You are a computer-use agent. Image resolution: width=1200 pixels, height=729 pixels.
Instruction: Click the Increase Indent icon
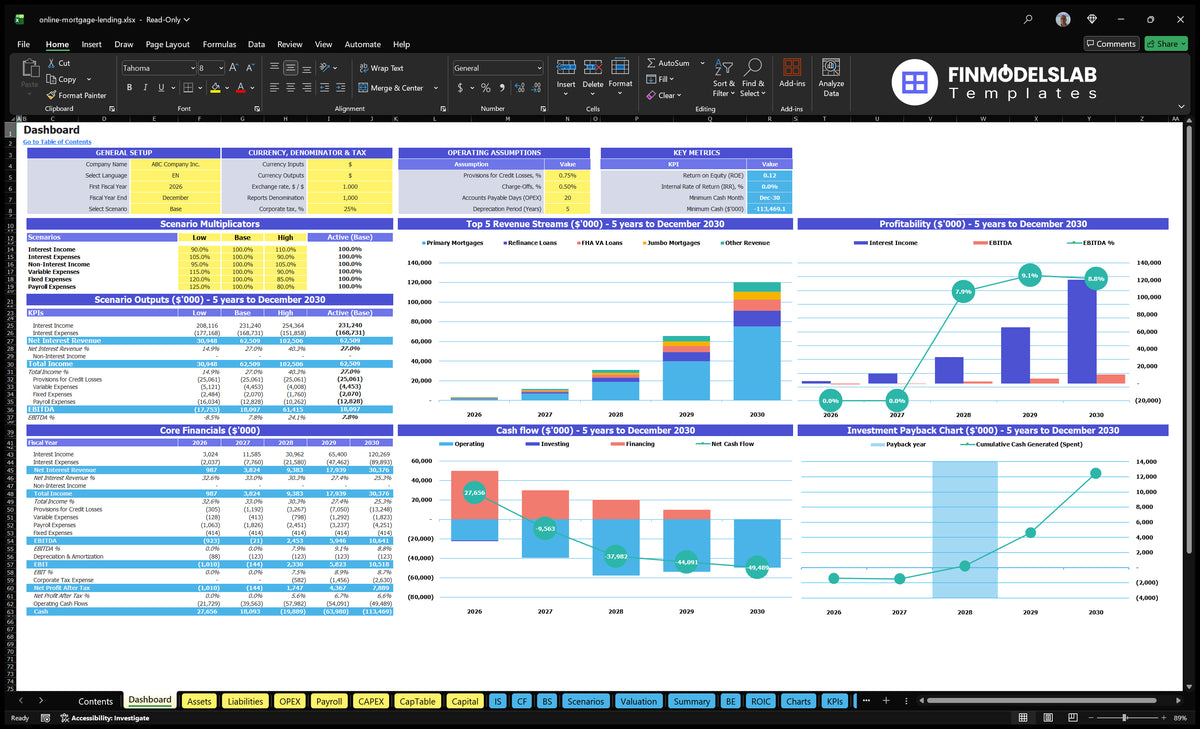[339, 88]
